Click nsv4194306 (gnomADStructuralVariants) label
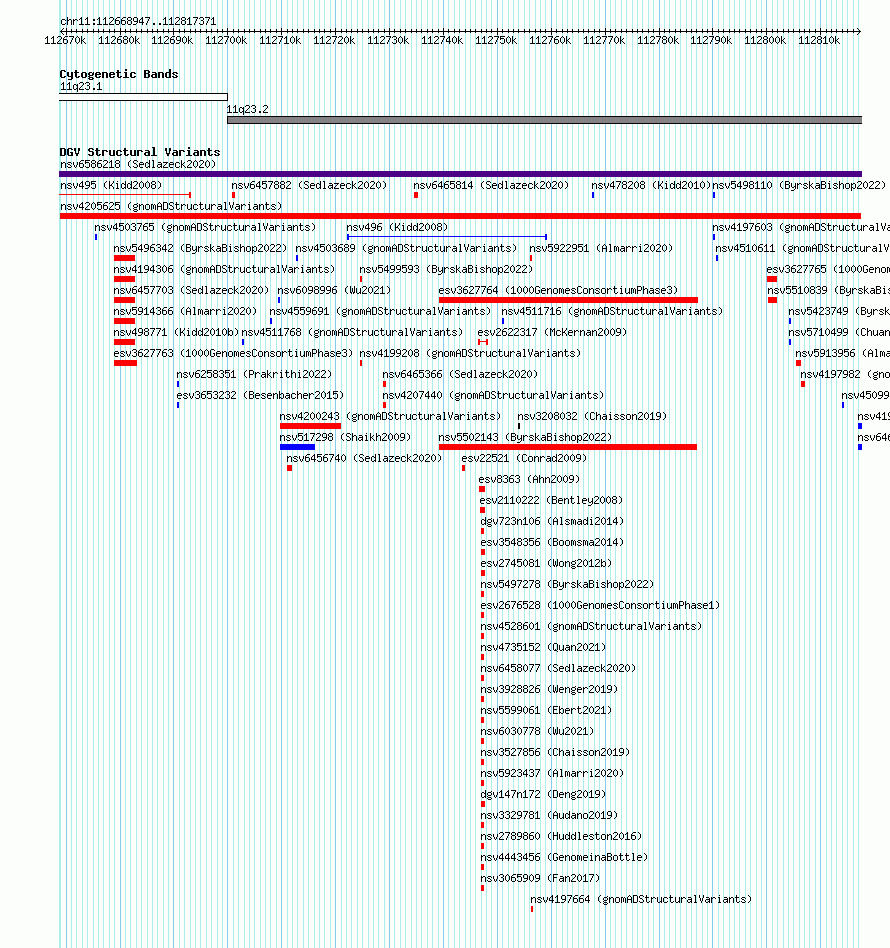Screen dimensions: 890x948 224,270
